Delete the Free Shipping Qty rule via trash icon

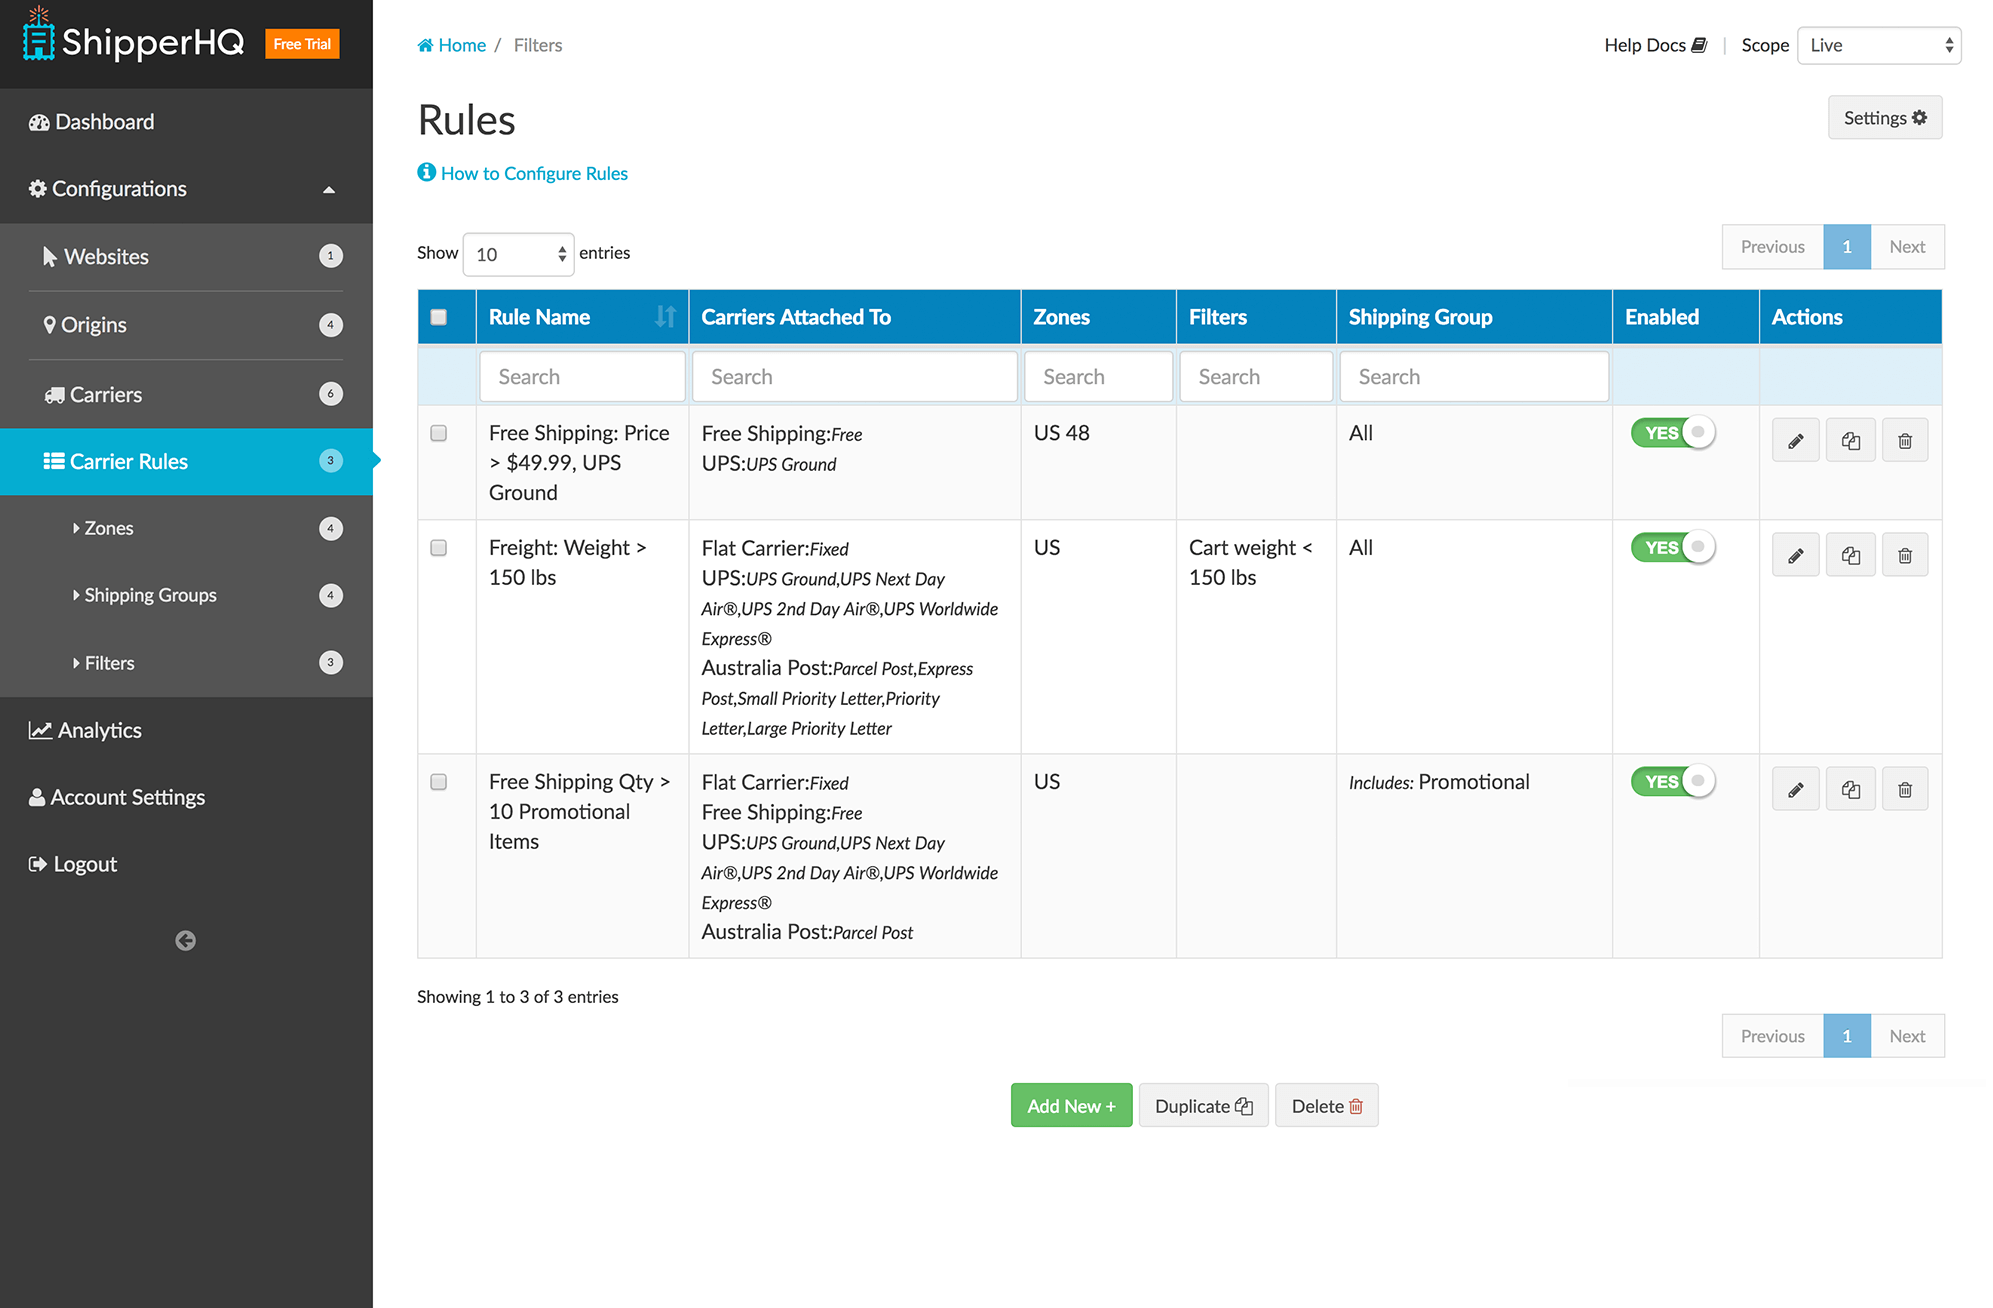(1904, 788)
